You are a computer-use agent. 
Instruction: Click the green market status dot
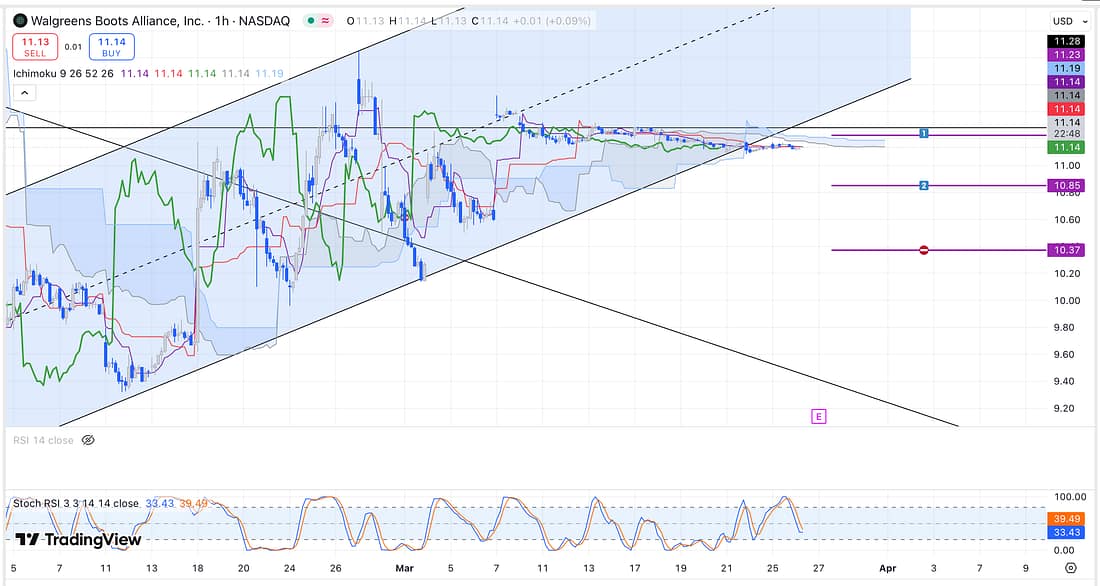click(x=311, y=21)
